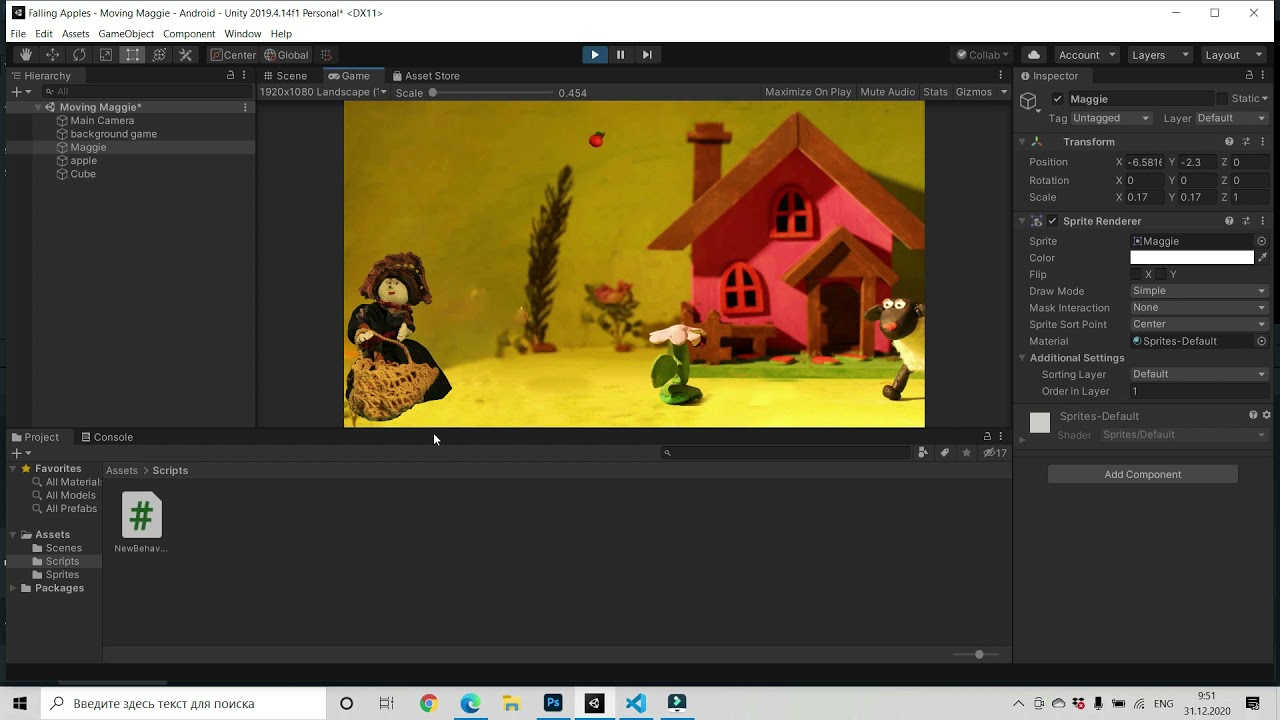This screenshot has height=720, width=1280.
Task: Toggle Maximize On Play
Action: tap(808, 92)
